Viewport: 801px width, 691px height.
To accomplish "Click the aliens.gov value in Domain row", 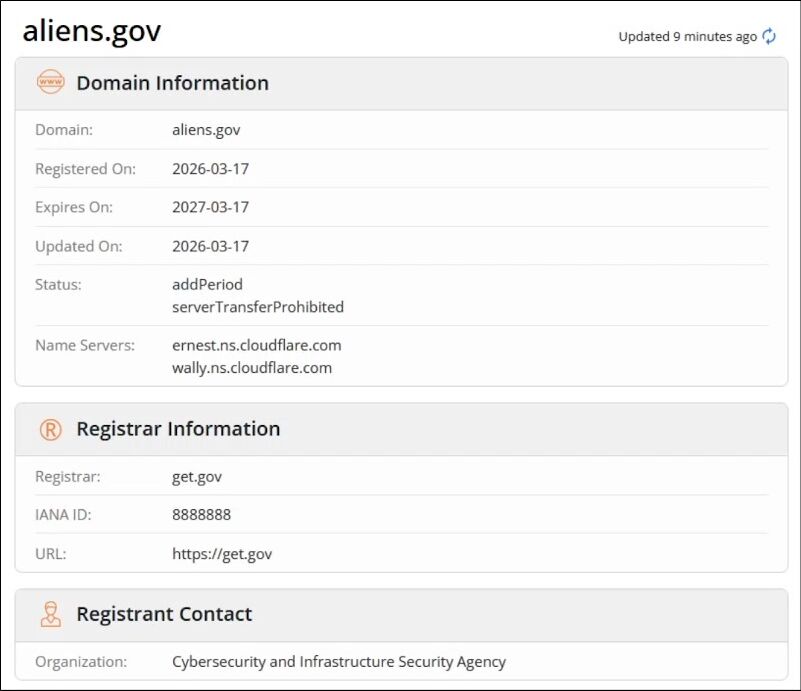I will pyautogui.click(x=206, y=130).
